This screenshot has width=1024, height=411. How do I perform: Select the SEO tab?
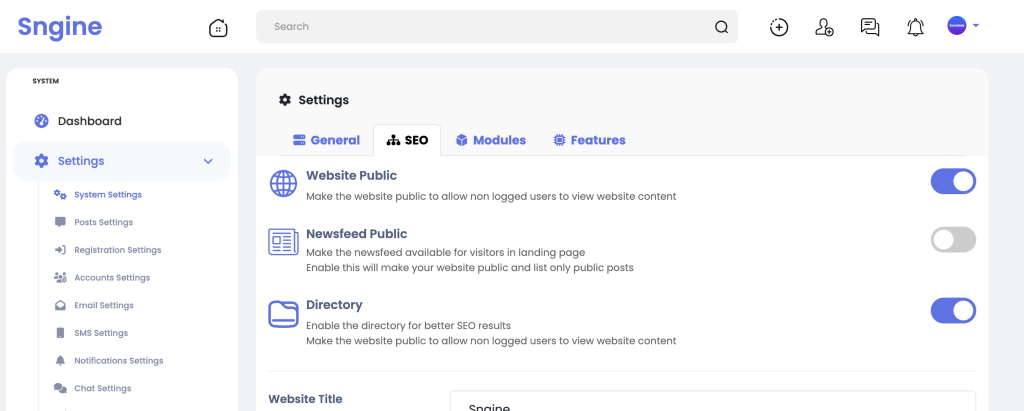point(407,140)
